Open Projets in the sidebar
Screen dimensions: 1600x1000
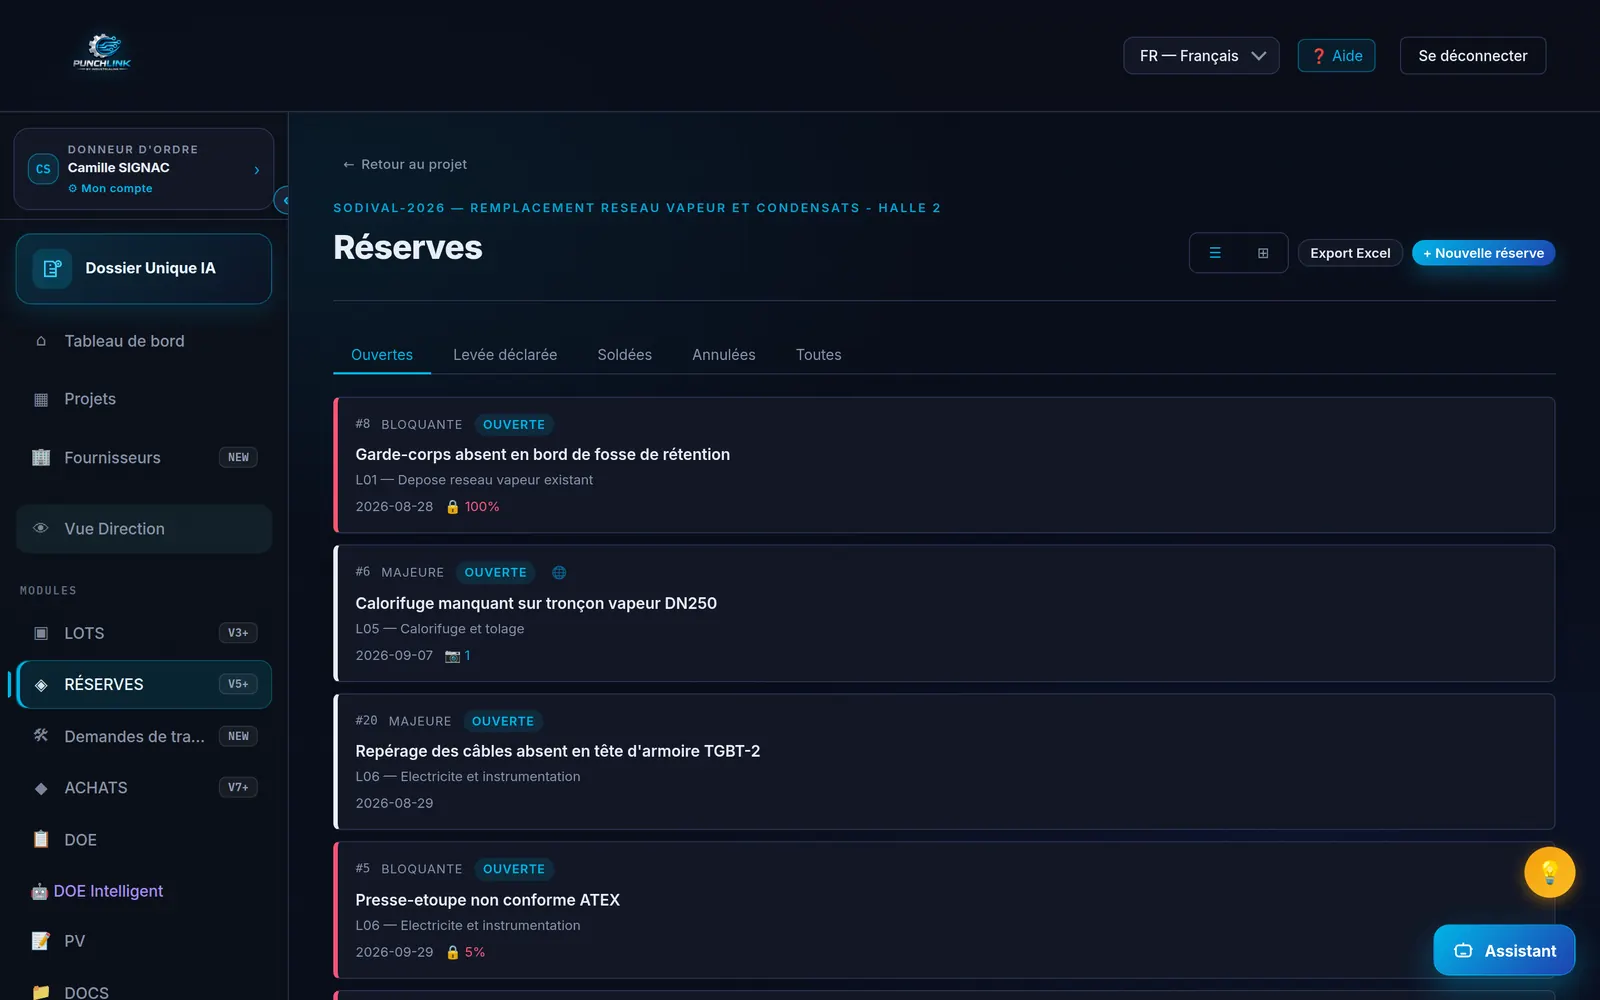point(144,399)
